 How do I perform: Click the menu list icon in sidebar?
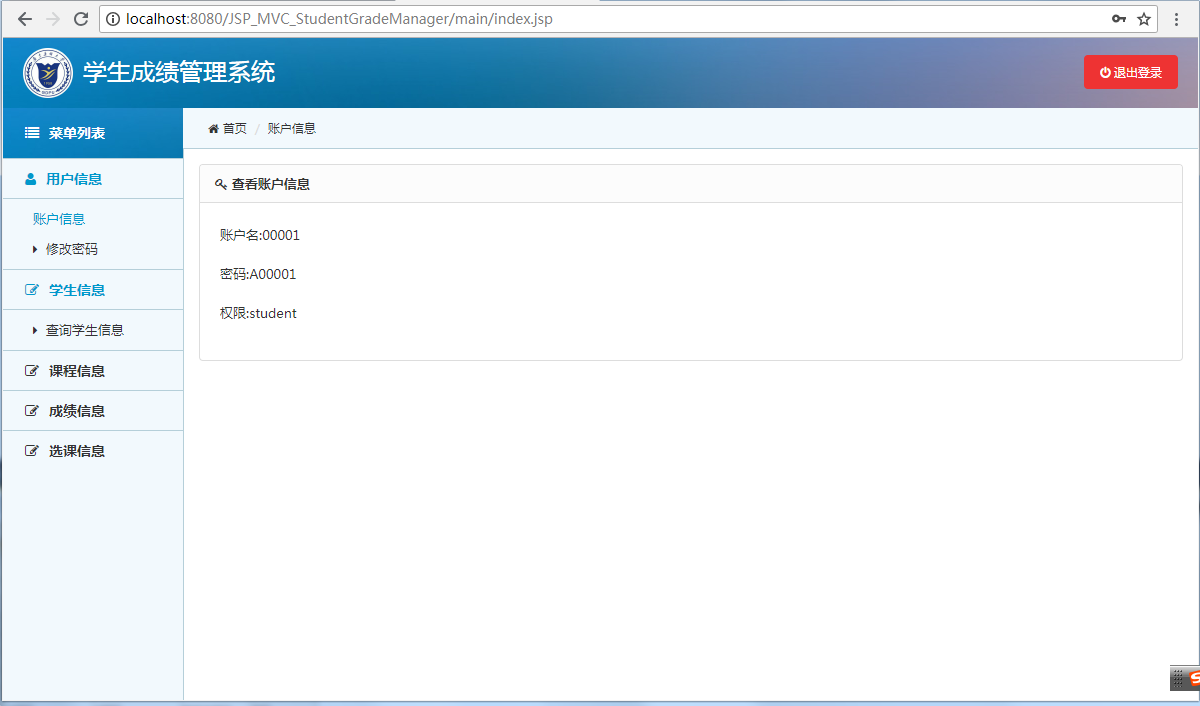tap(32, 133)
